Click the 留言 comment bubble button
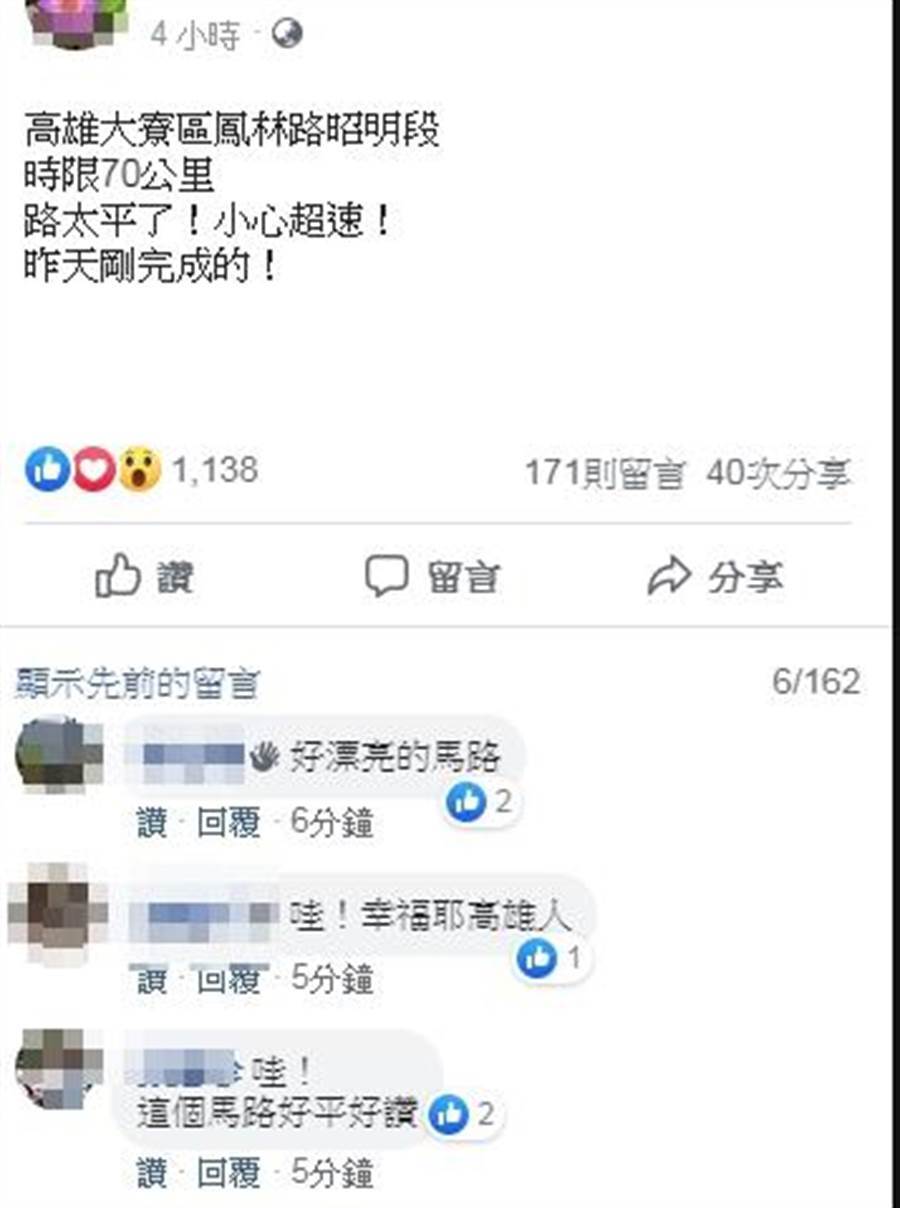900x1208 pixels. 432,577
